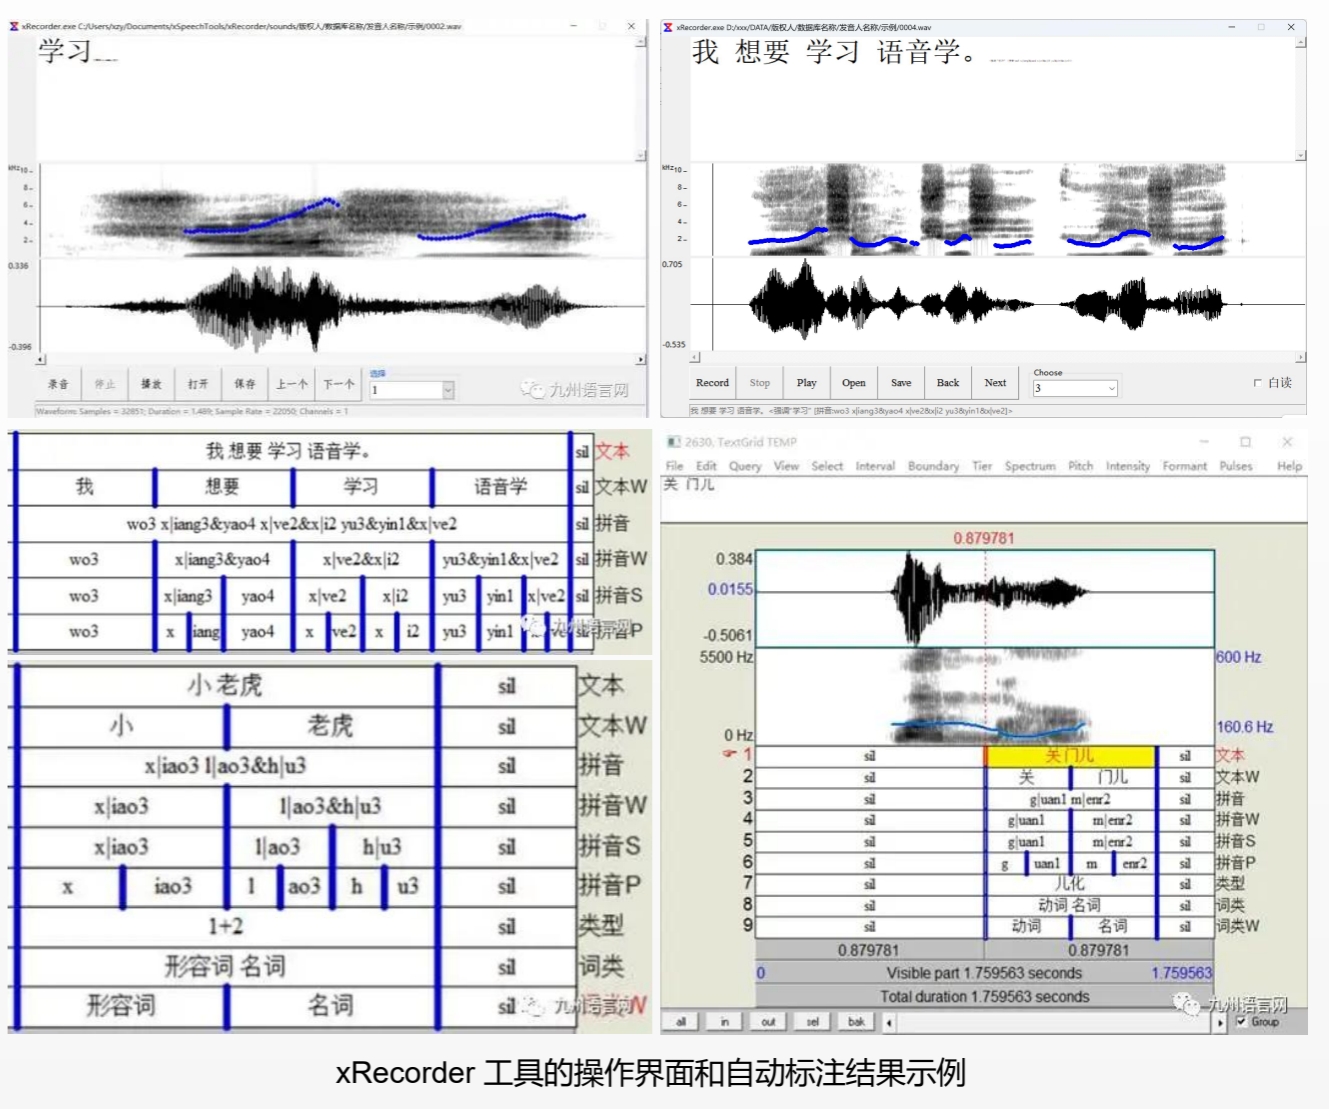
Task: Open the Pitch menu
Action: point(1080,466)
